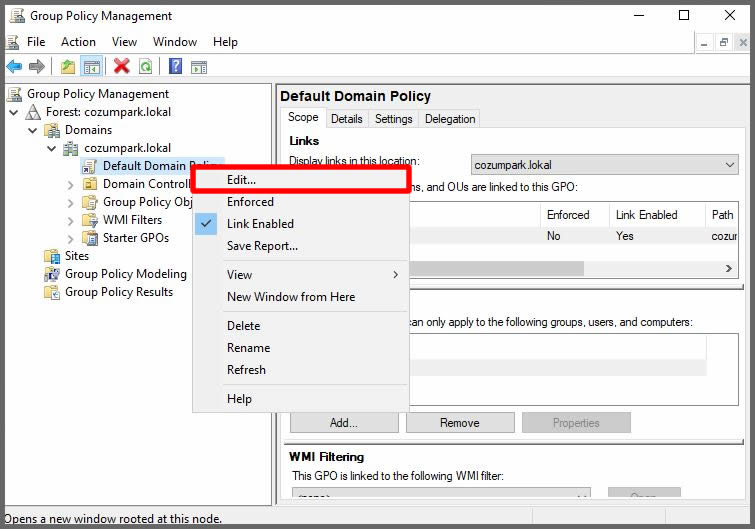755x529 pixels.
Task: Click the Group Policy Management root node icon
Action: click(x=15, y=94)
